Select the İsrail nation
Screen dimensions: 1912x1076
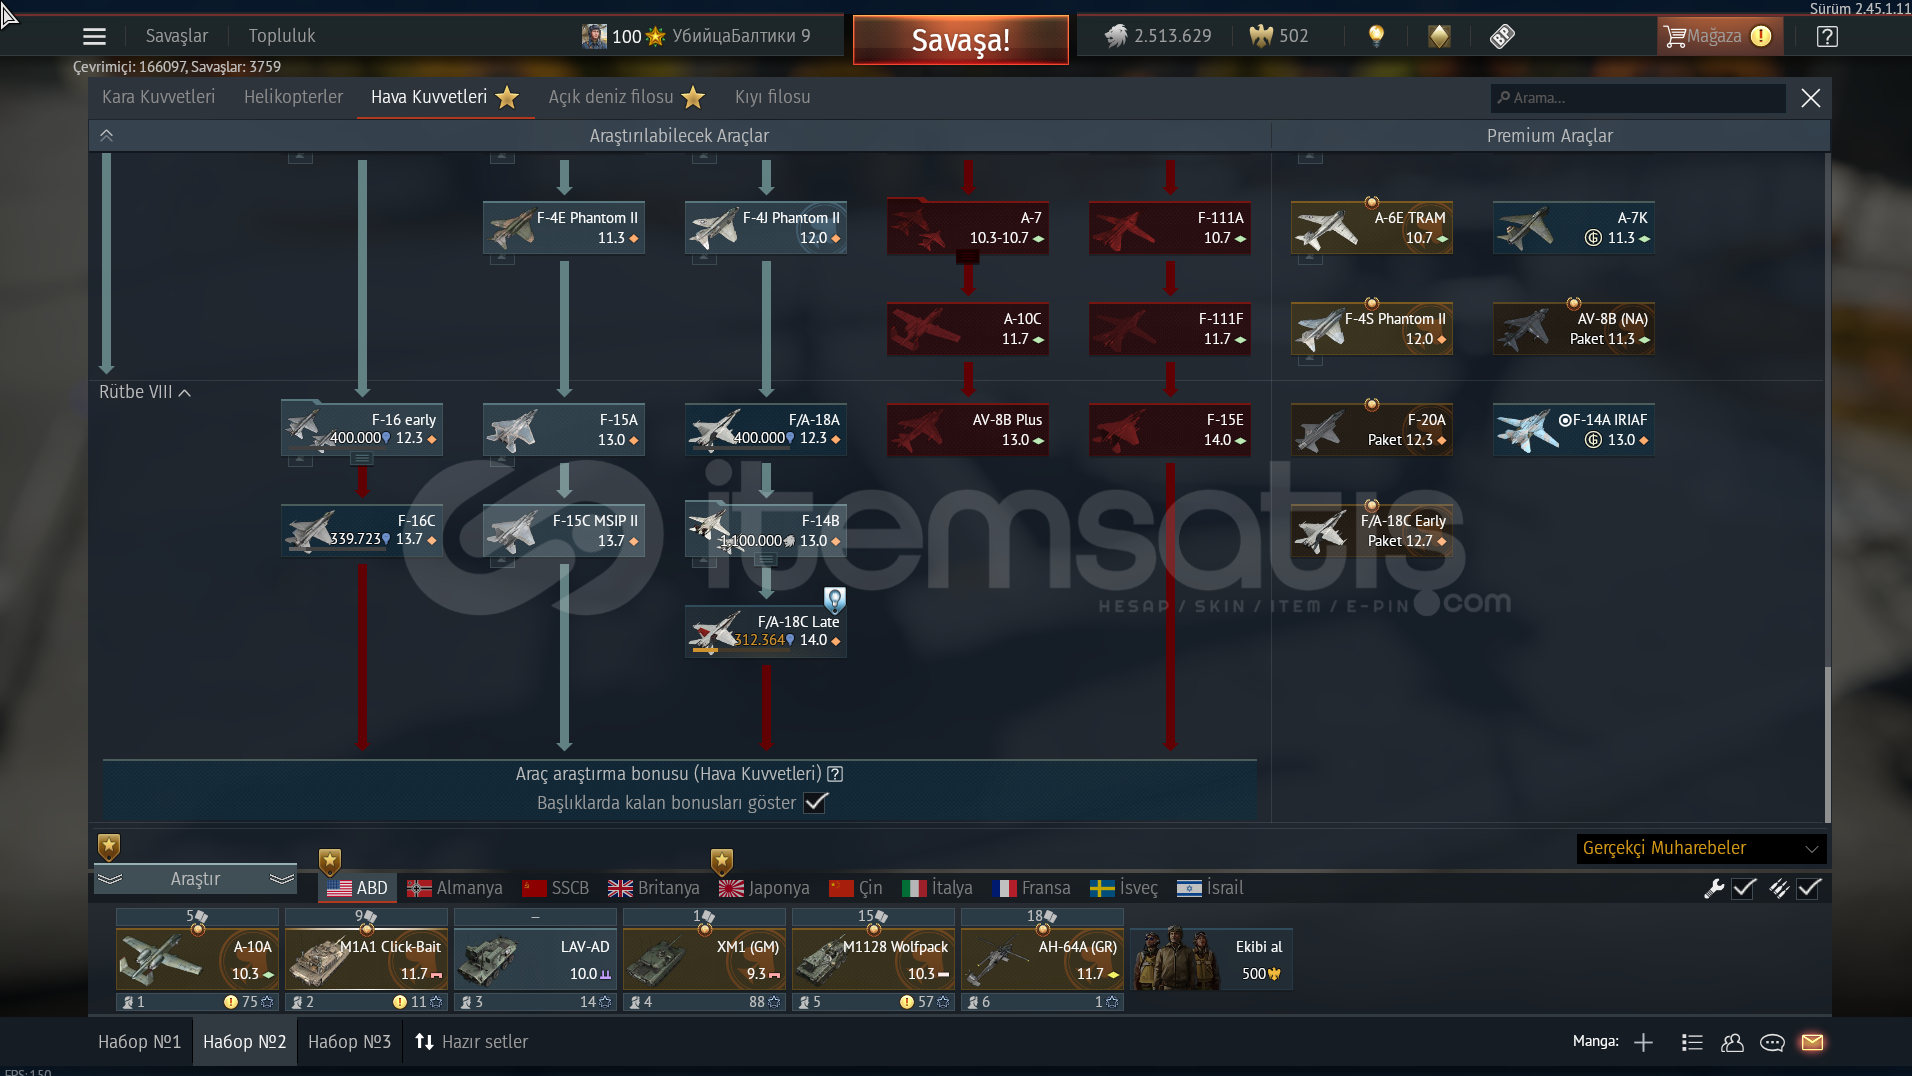click(1210, 888)
